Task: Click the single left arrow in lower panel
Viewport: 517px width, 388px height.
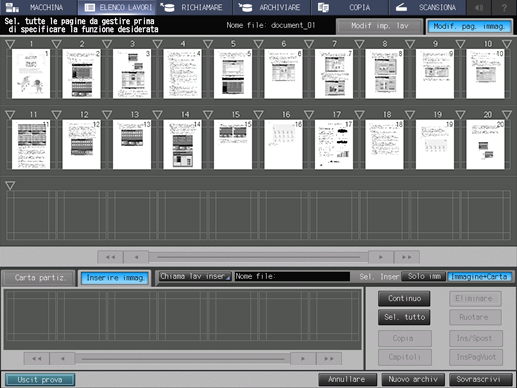Action: (62, 359)
